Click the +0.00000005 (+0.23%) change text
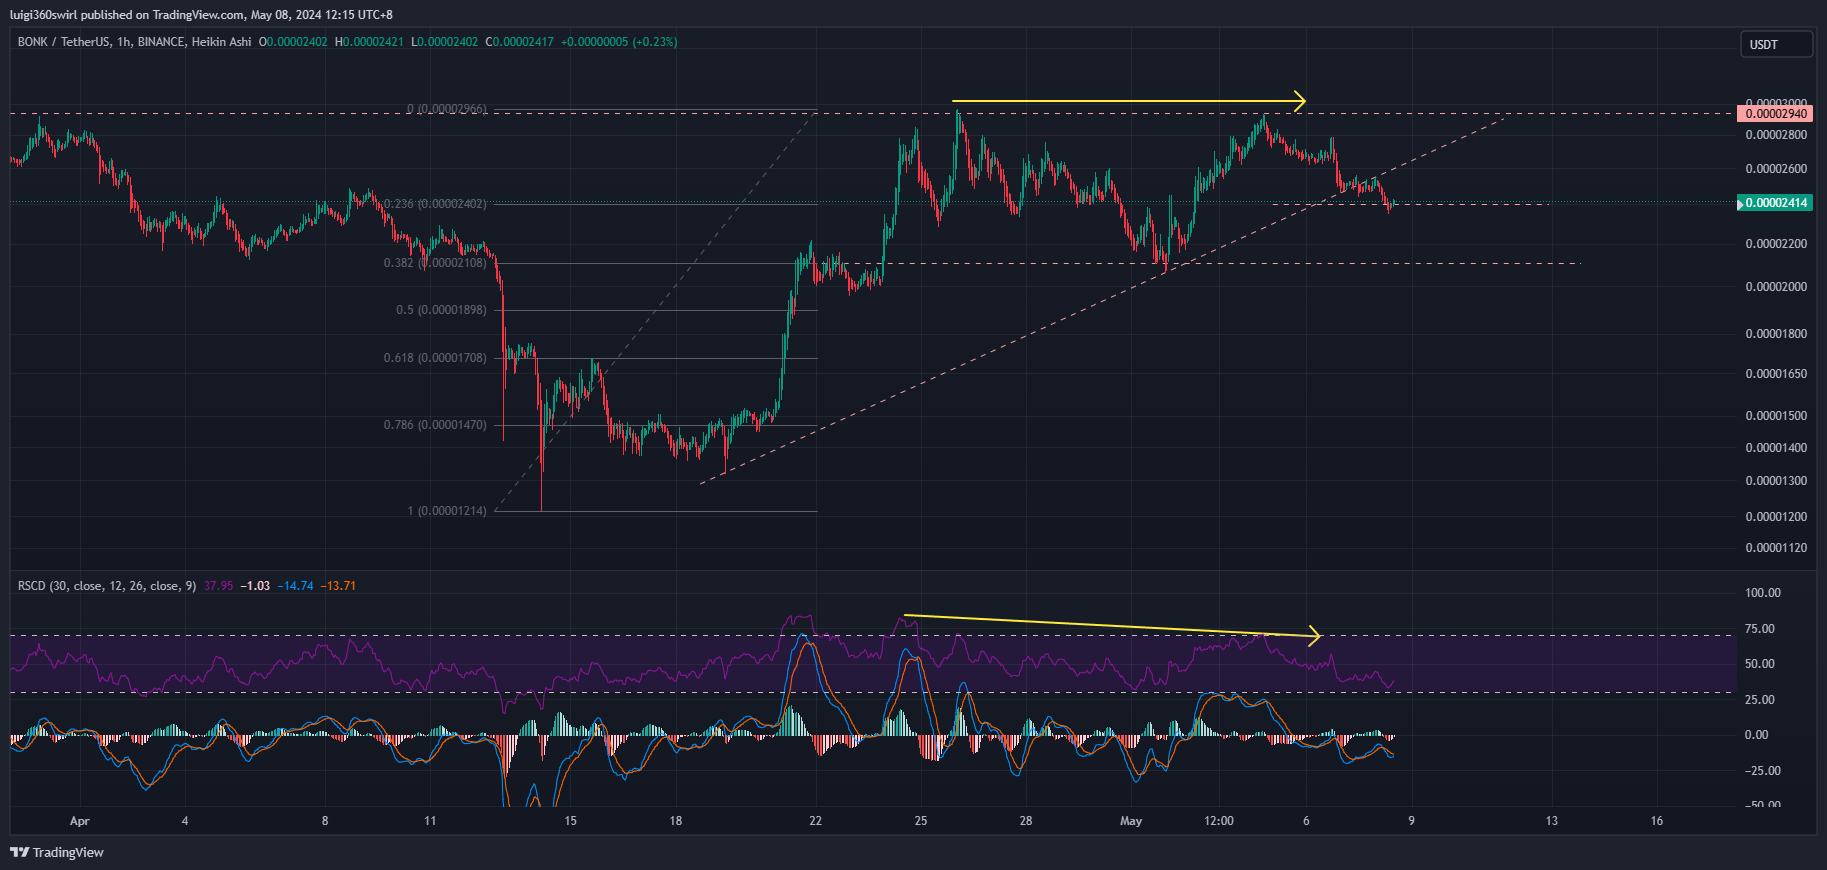The image size is (1827, 870). (619, 42)
